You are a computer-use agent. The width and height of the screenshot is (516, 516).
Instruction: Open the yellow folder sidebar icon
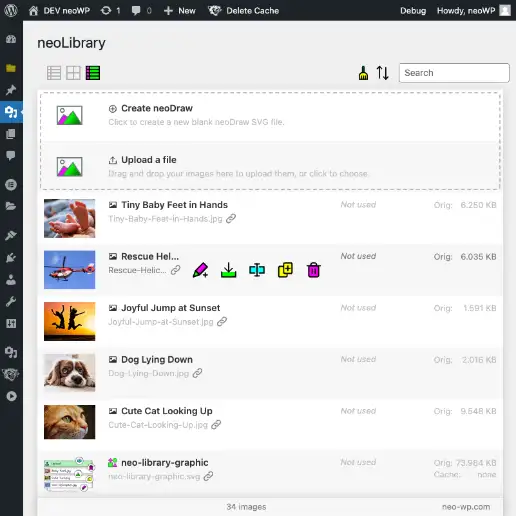[11, 68]
